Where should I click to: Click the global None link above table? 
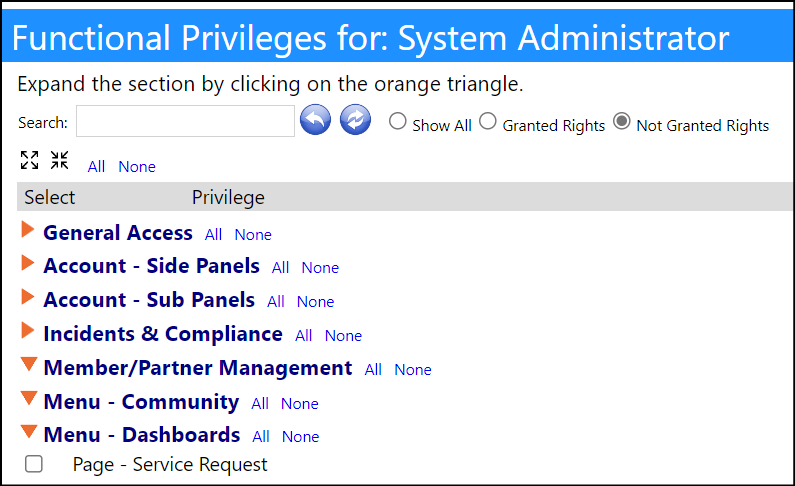click(x=137, y=167)
